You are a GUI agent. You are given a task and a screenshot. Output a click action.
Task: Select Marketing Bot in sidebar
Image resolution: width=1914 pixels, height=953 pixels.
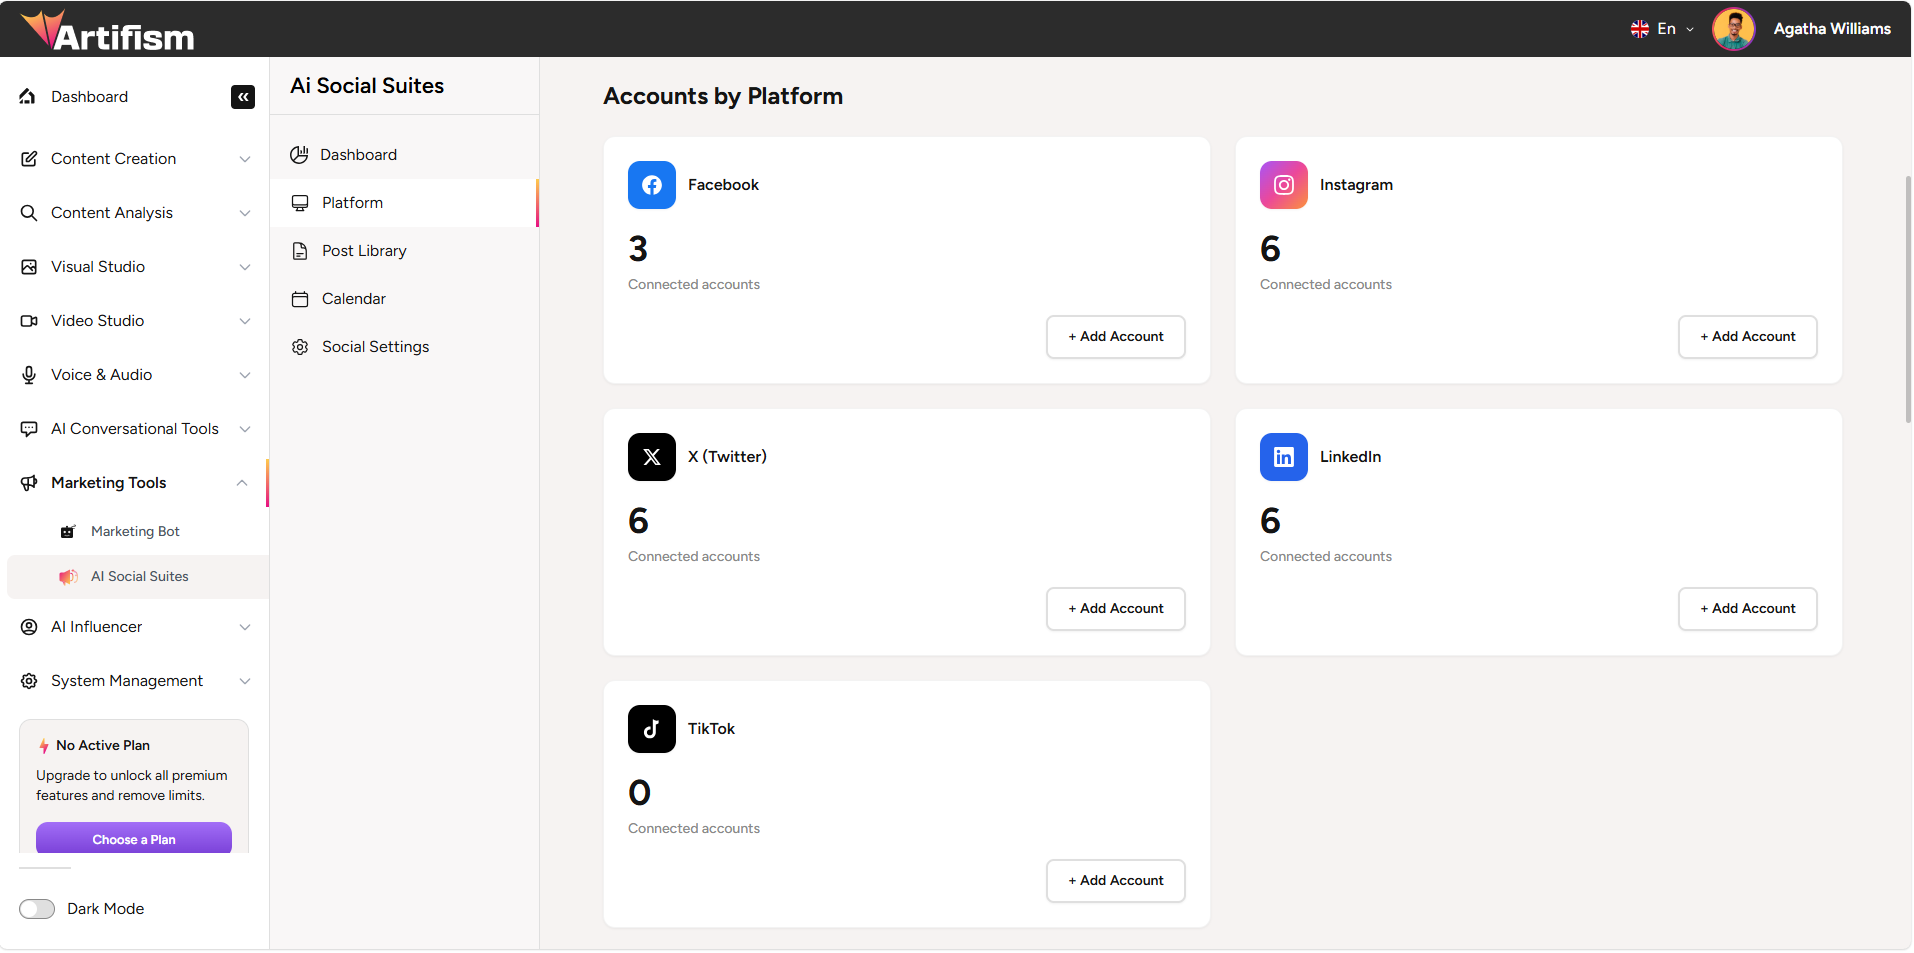coord(135,532)
